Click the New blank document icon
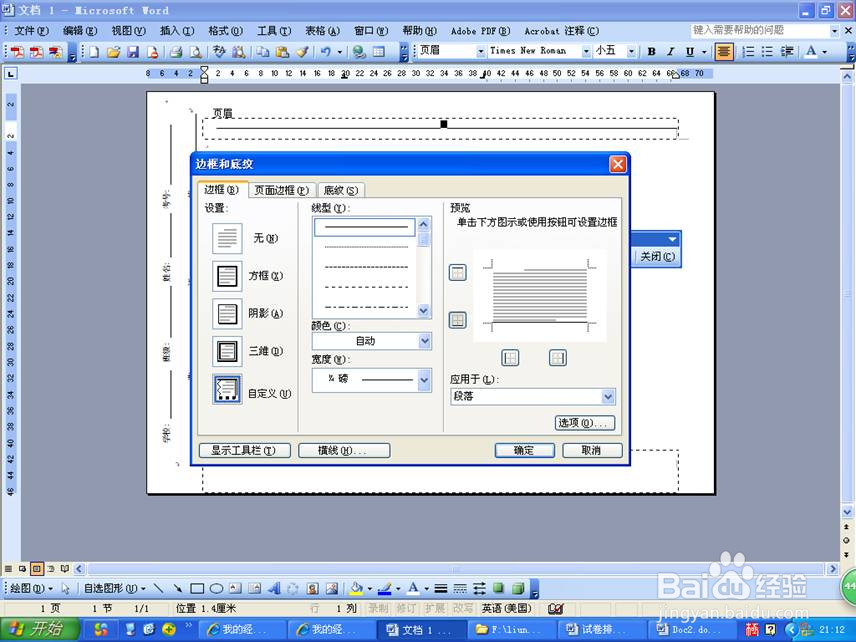The height and width of the screenshot is (642, 856). (94, 52)
